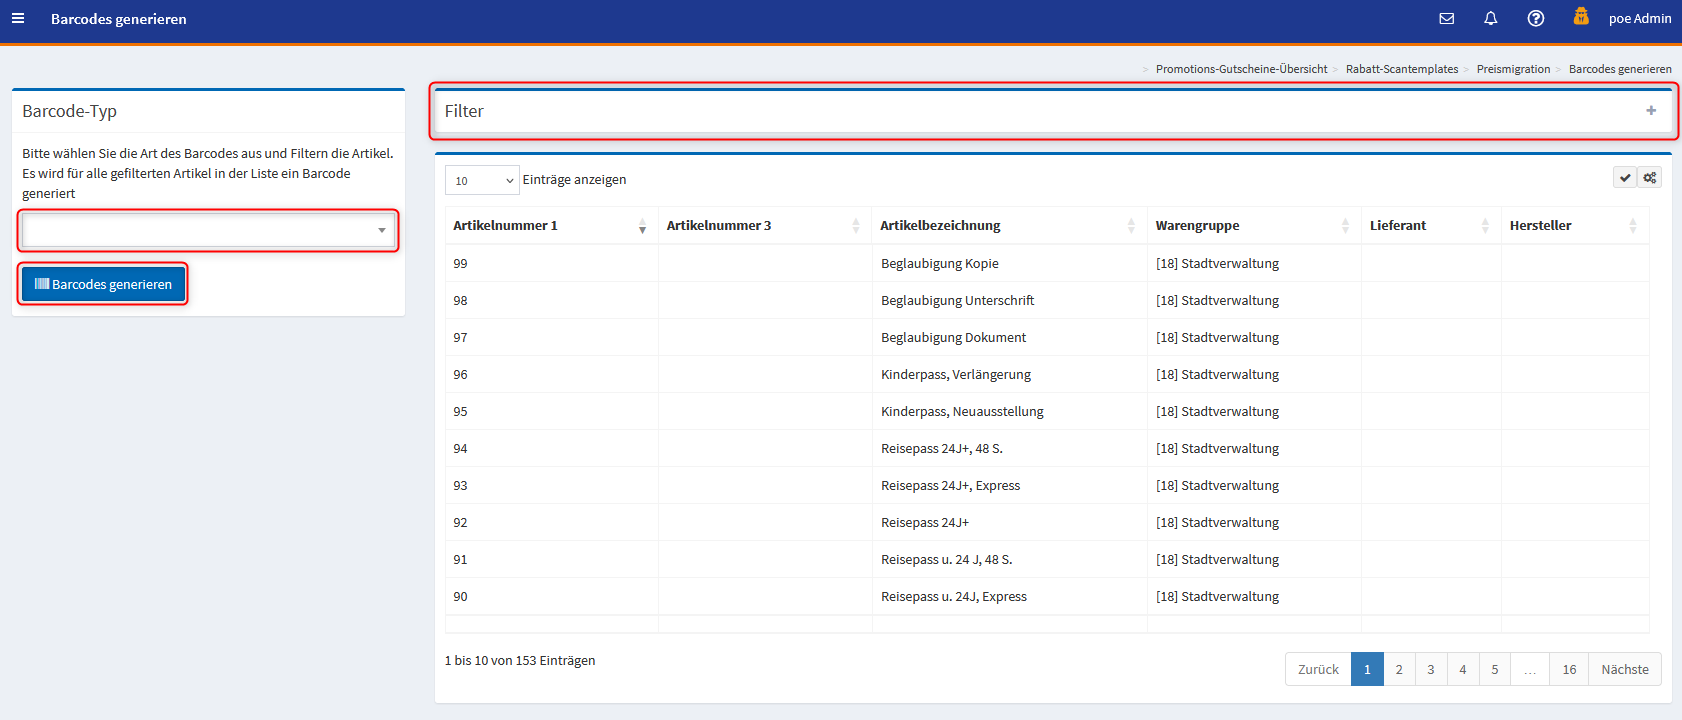Navigate to Preismigration breadcrumb
Image resolution: width=1682 pixels, height=720 pixels.
[1513, 69]
